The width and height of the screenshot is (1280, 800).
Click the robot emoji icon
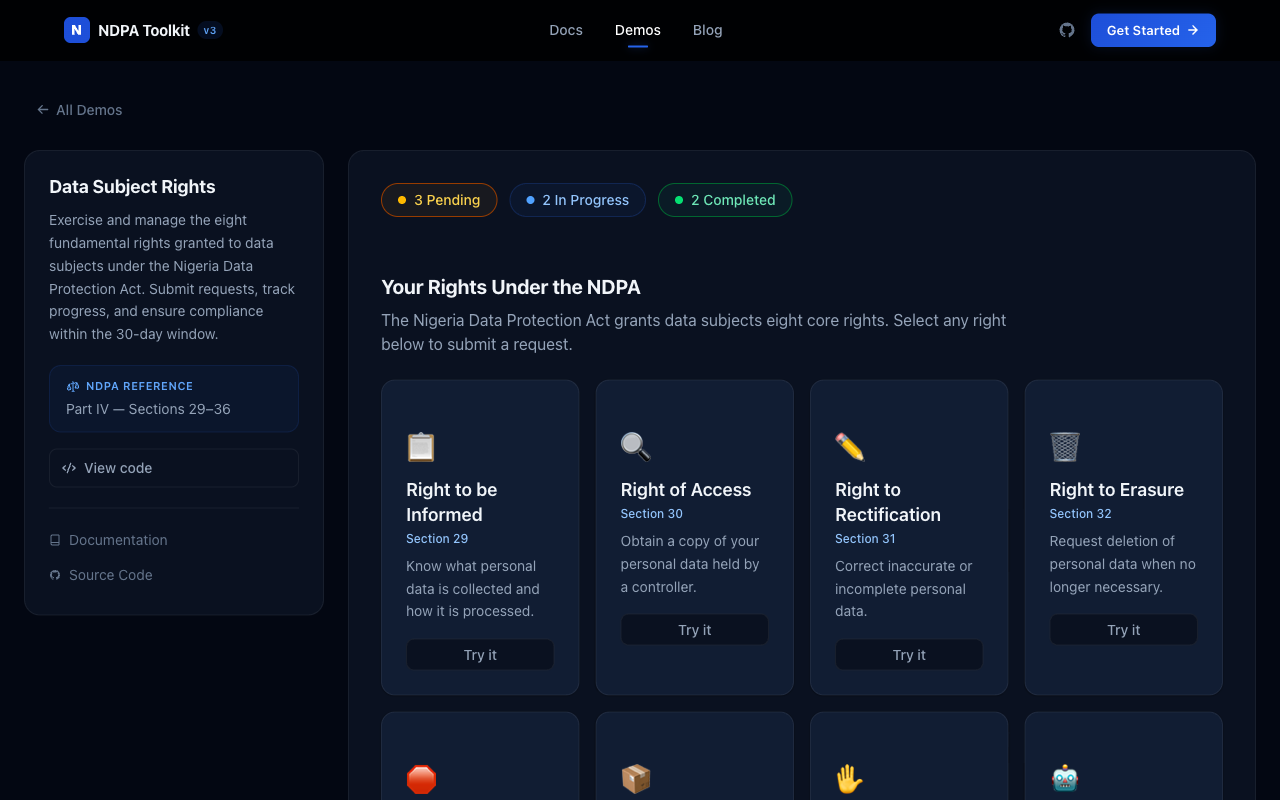click(x=1065, y=779)
